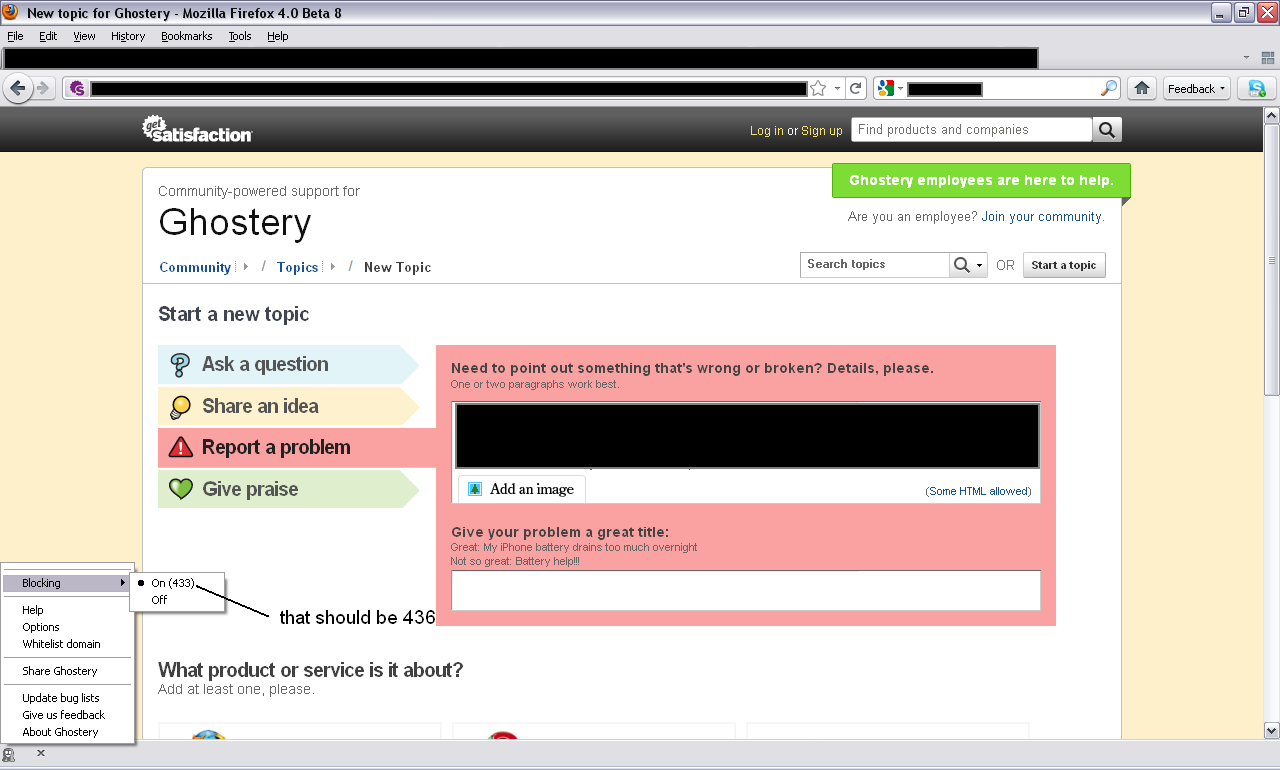Choose Help in Ghostery popup menu
This screenshot has width=1280, height=770.
coord(67,610)
